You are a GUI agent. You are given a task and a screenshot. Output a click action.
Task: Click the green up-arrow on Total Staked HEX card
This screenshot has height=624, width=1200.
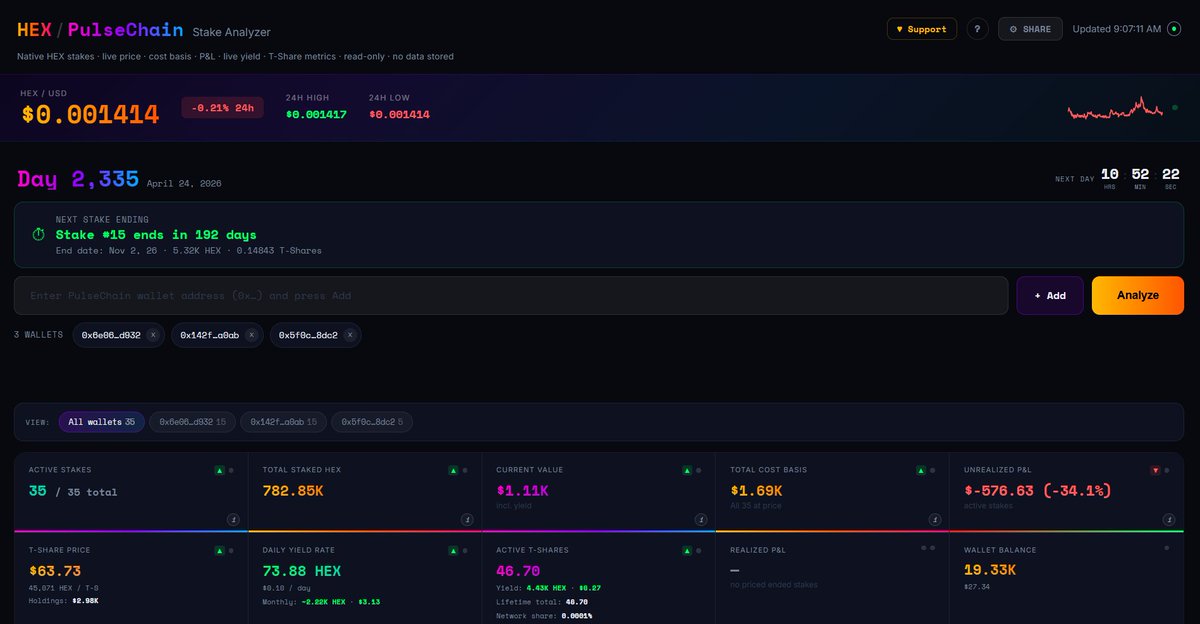coord(453,470)
